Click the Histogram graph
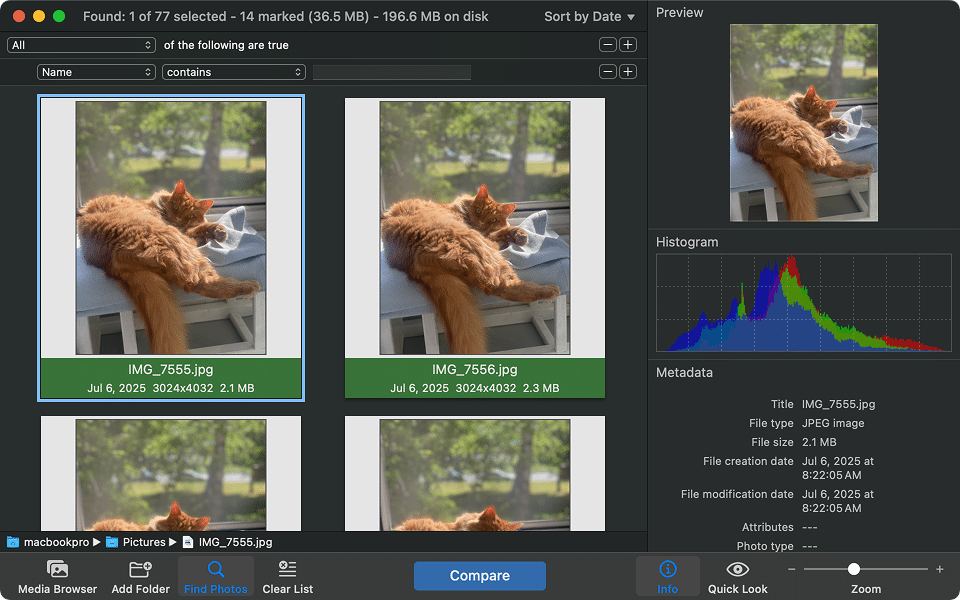Image resolution: width=960 pixels, height=600 pixels. (803, 302)
